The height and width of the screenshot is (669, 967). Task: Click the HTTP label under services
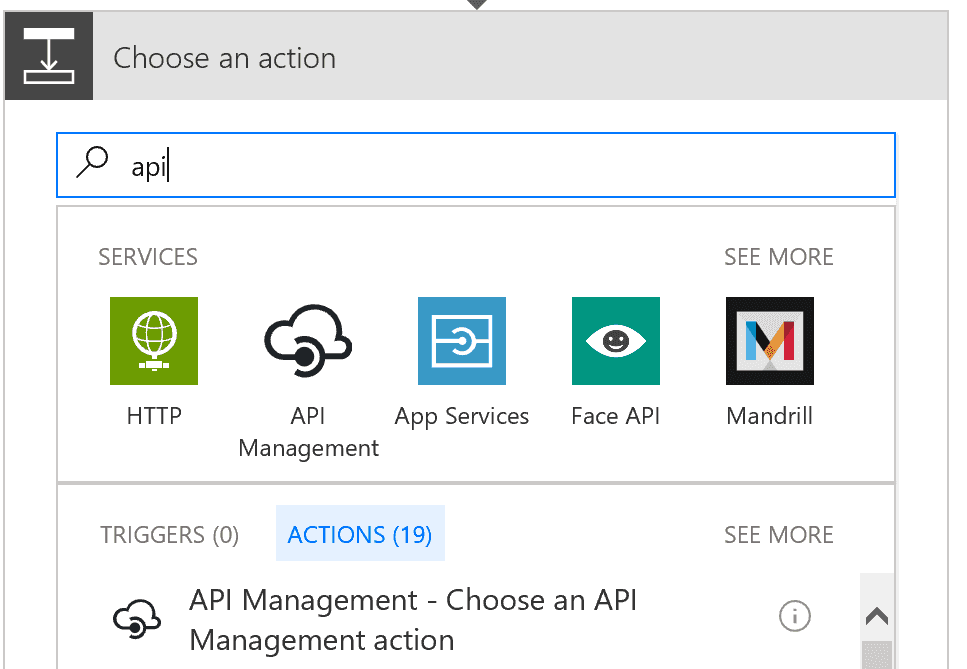point(154,416)
